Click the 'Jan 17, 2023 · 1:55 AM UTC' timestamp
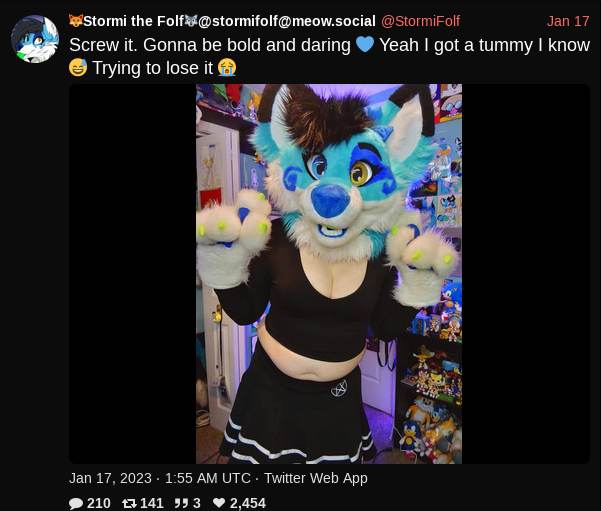Image resolution: width=601 pixels, height=511 pixels. tap(160, 478)
